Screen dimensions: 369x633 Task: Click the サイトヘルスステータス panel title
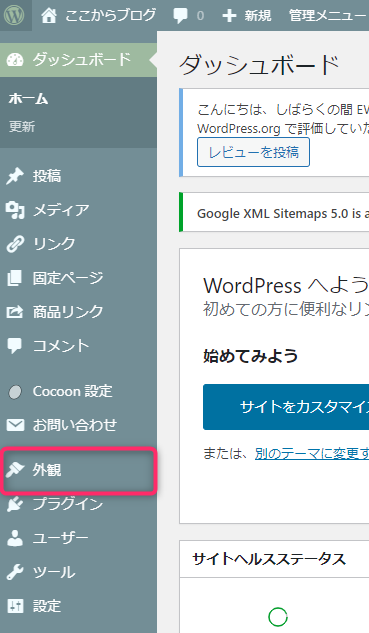coord(269,560)
